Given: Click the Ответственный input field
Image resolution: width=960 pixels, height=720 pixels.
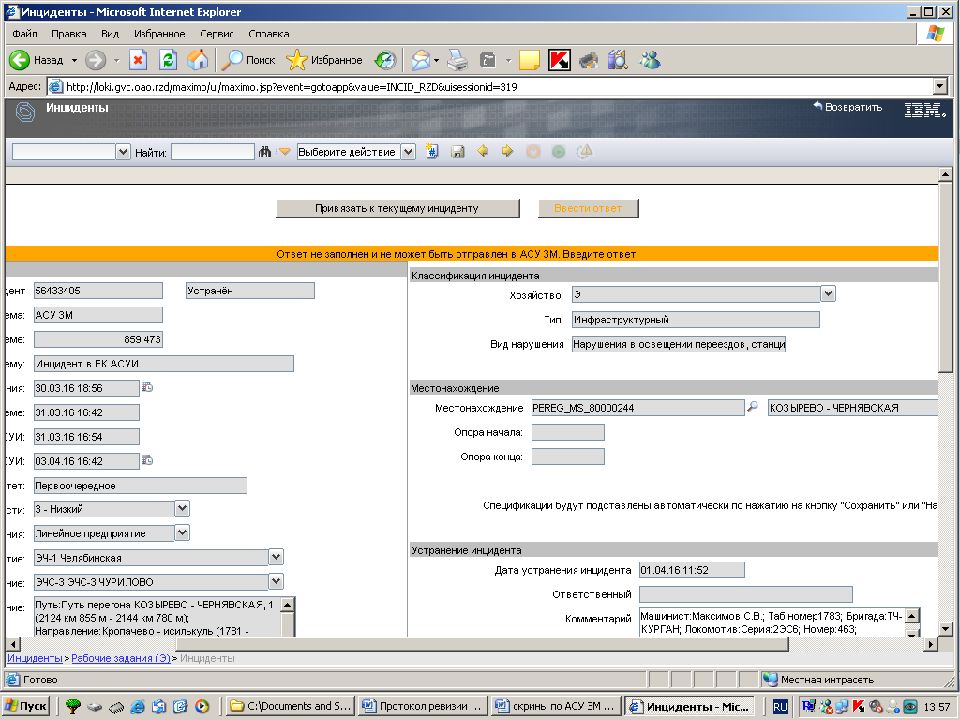Looking at the screenshot, I should (745, 594).
